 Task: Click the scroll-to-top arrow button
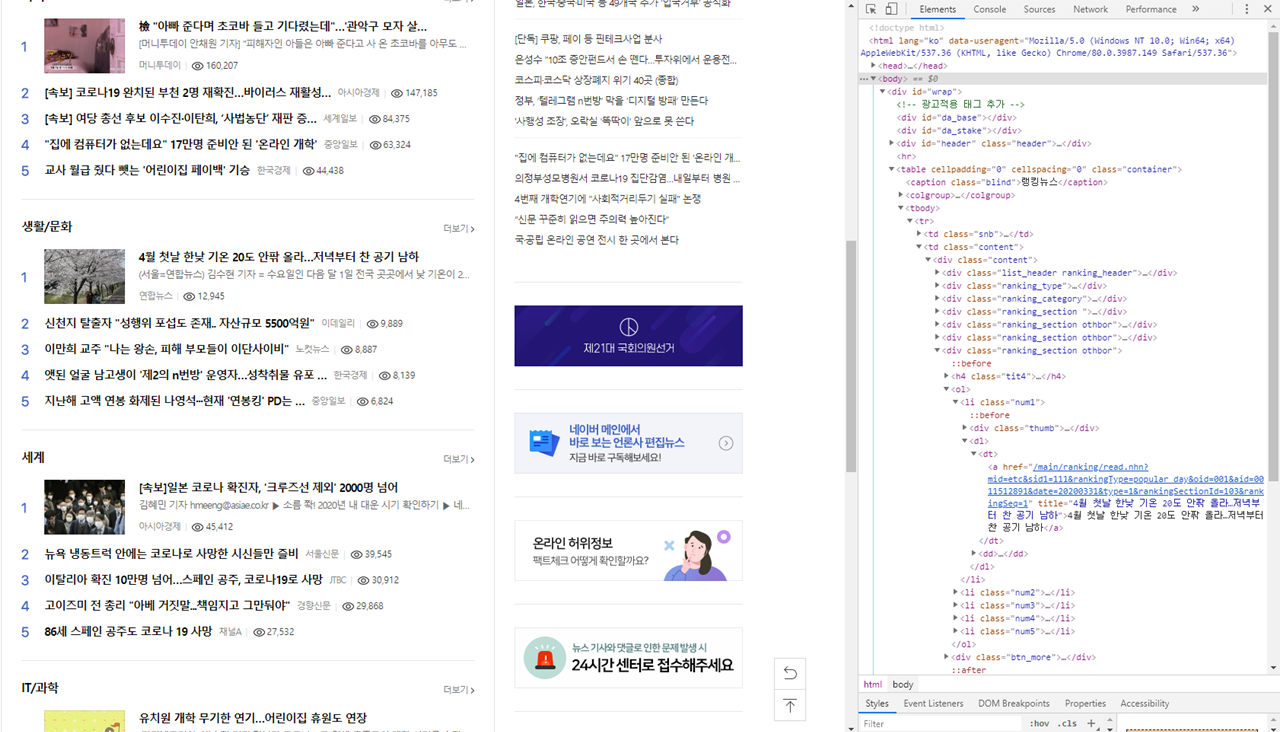(789, 706)
